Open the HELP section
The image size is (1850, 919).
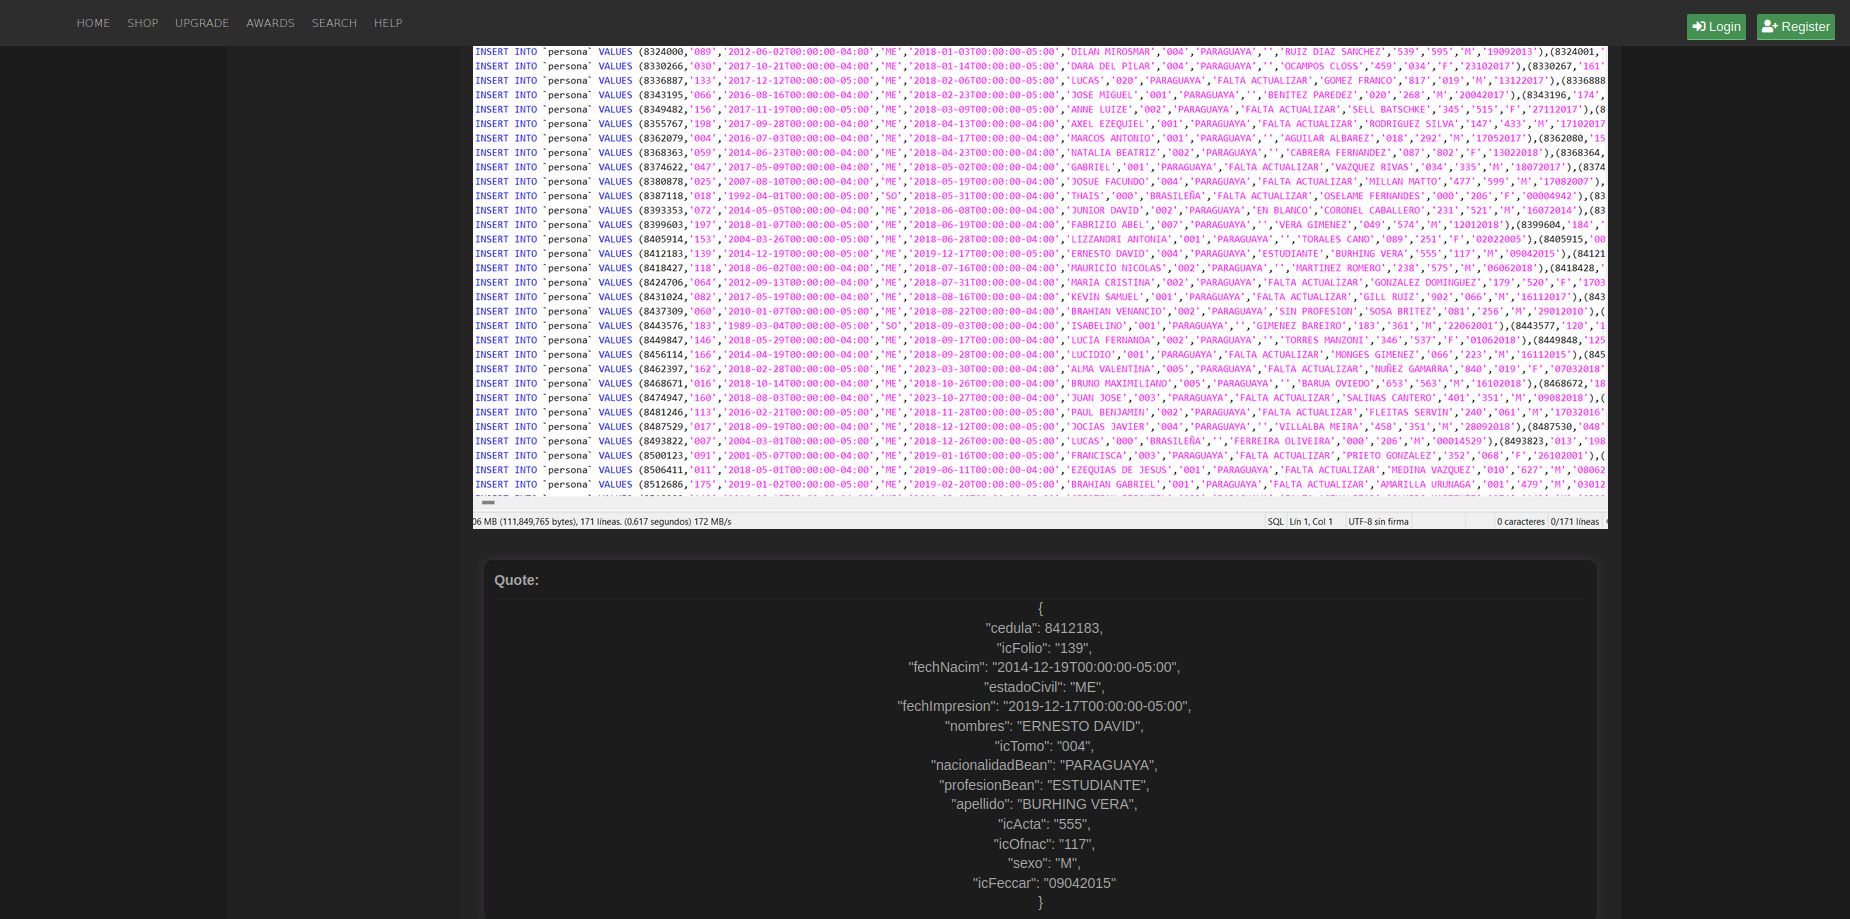pyautogui.click(x=388, y=23)
